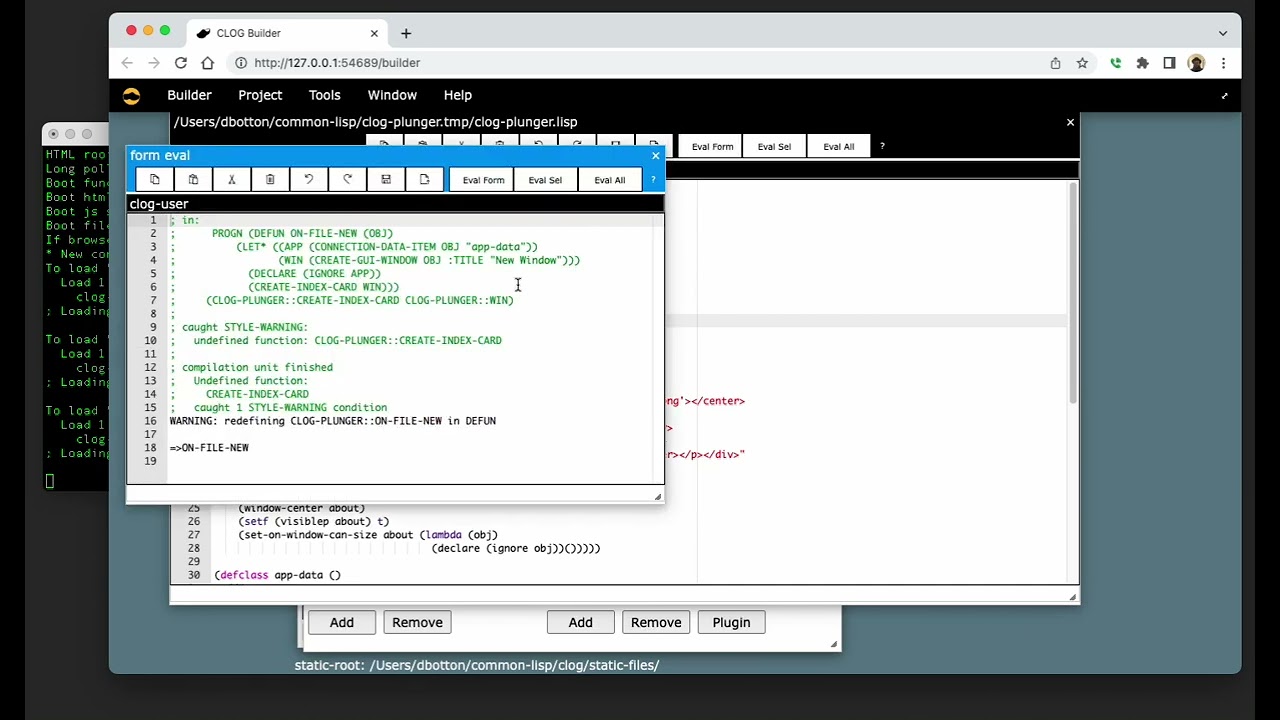Click the address bar URL
This screenshot has width=1280, height=720.
[x=337, y=63]
